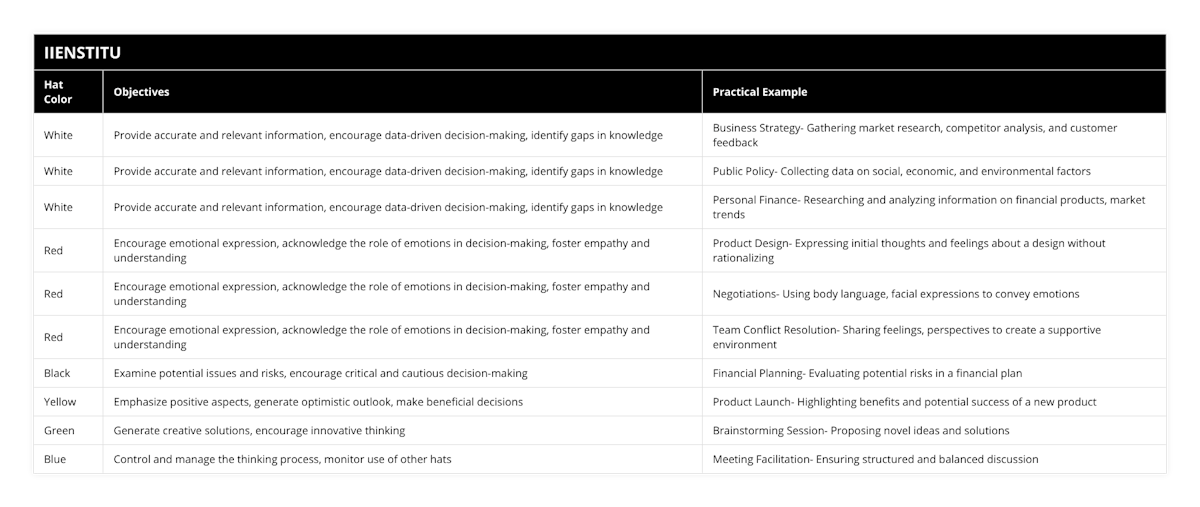
Task: Select the Green hat creative solutions objective
Action: 259,431
